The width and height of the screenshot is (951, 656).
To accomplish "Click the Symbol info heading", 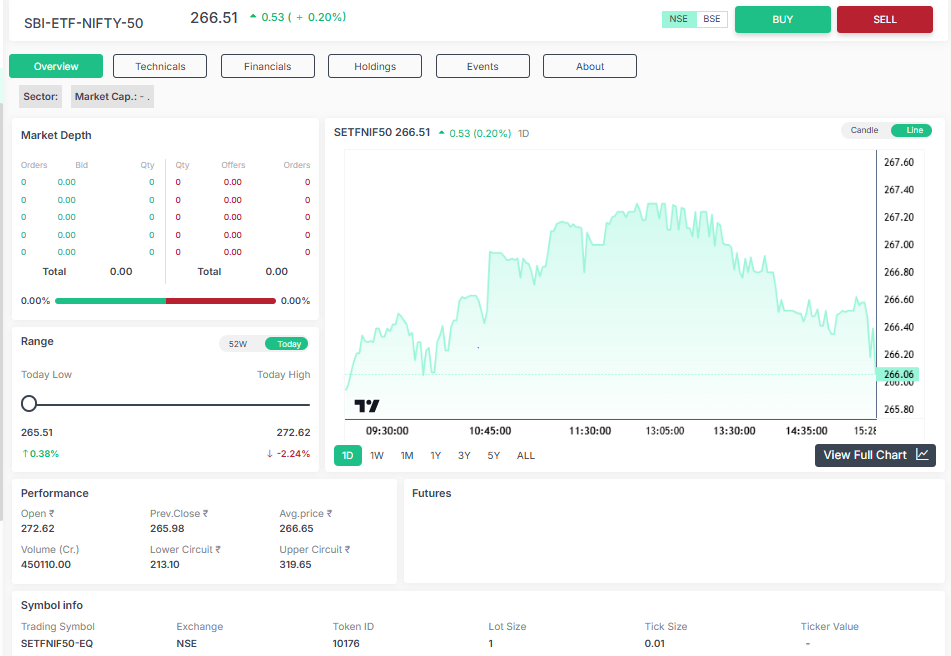I will point(52,605).
